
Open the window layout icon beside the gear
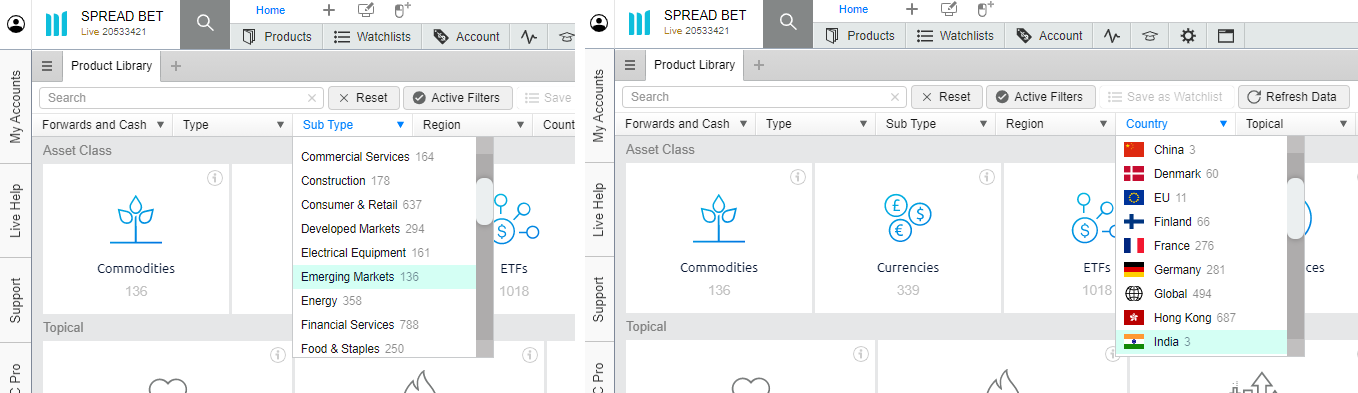point(1225,36)
